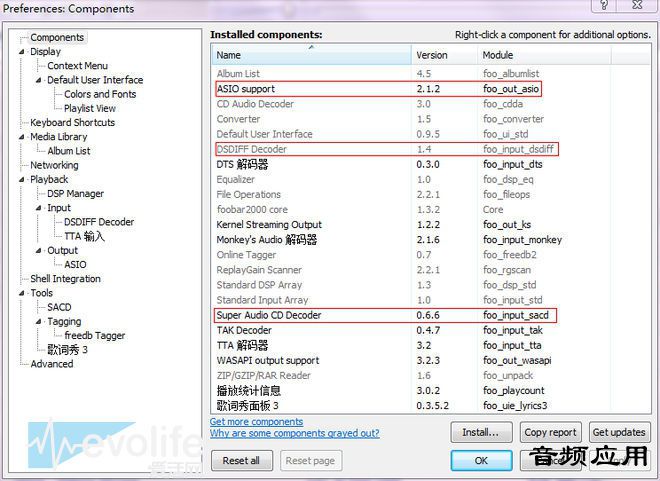Image resolution: width=660 pixels, height=481 pixels.
Task: Select the Album List row in components list
Action: coord(431,74)
